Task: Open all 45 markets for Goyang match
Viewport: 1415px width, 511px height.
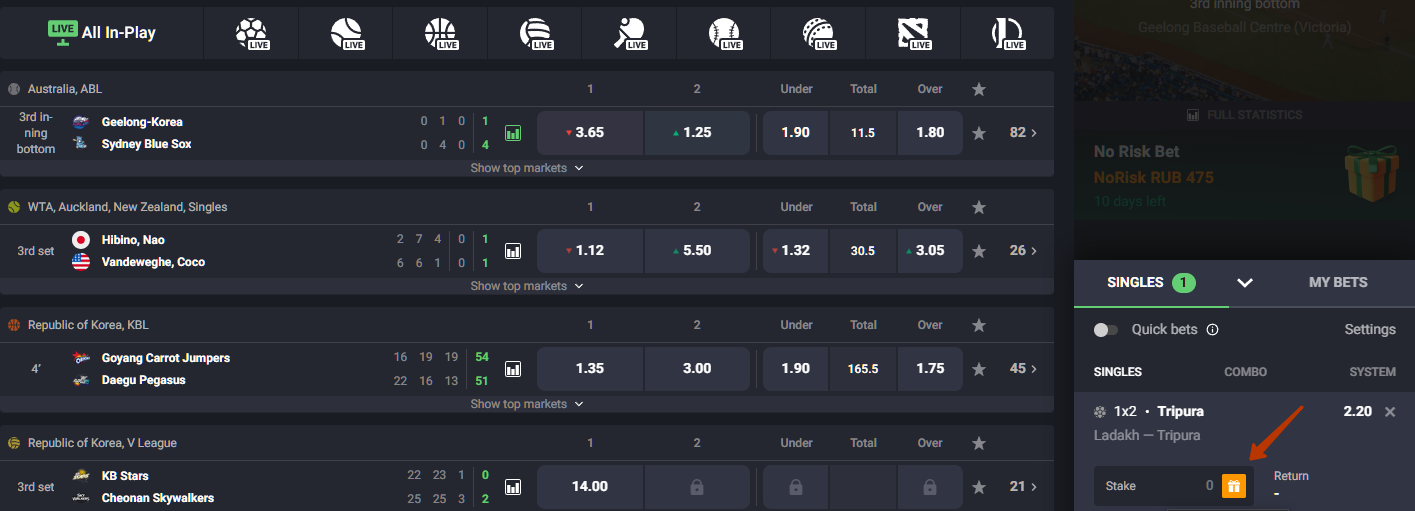Action: coord(1023,369)
